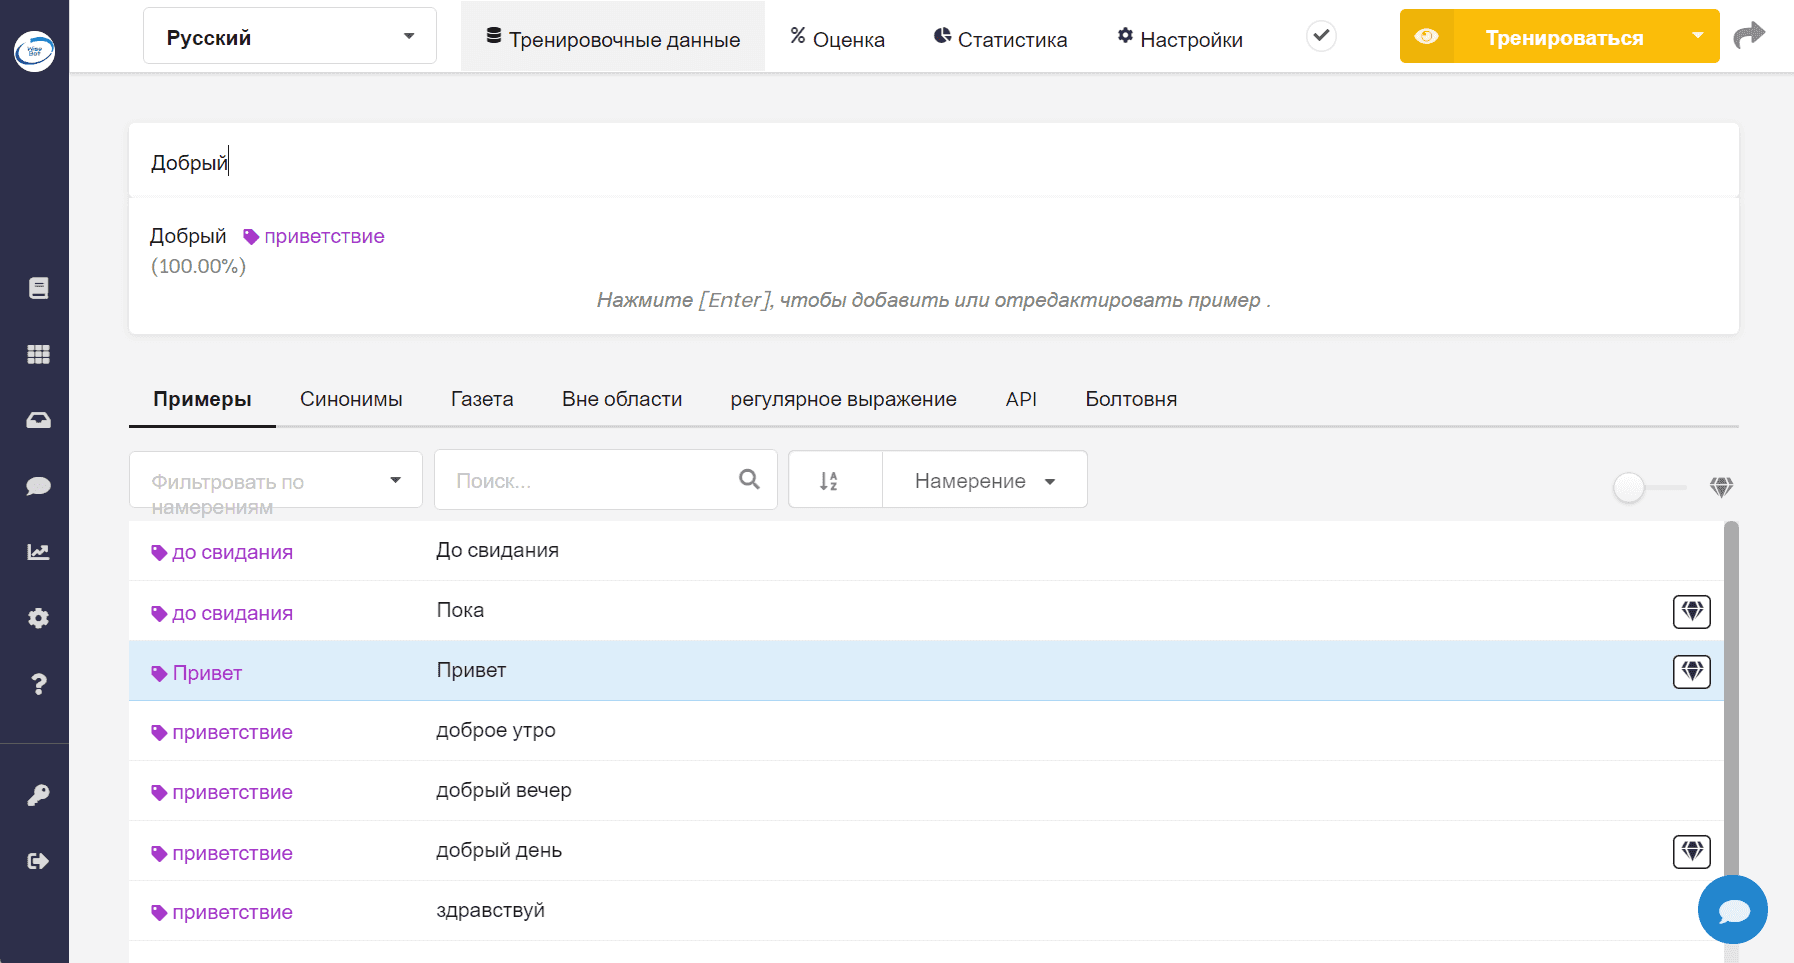The height and width of the screenshot is (963, 1794).
Task: Open the book icon in the sidebar
Action: click(x=38, y=288)
